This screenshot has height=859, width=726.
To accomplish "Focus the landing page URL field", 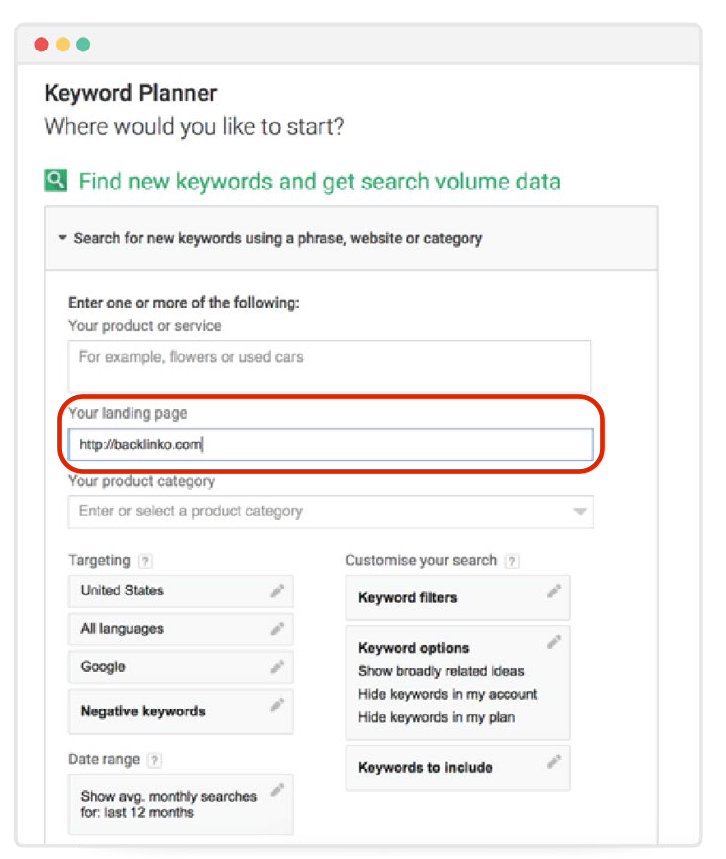I will coord(330,444).
